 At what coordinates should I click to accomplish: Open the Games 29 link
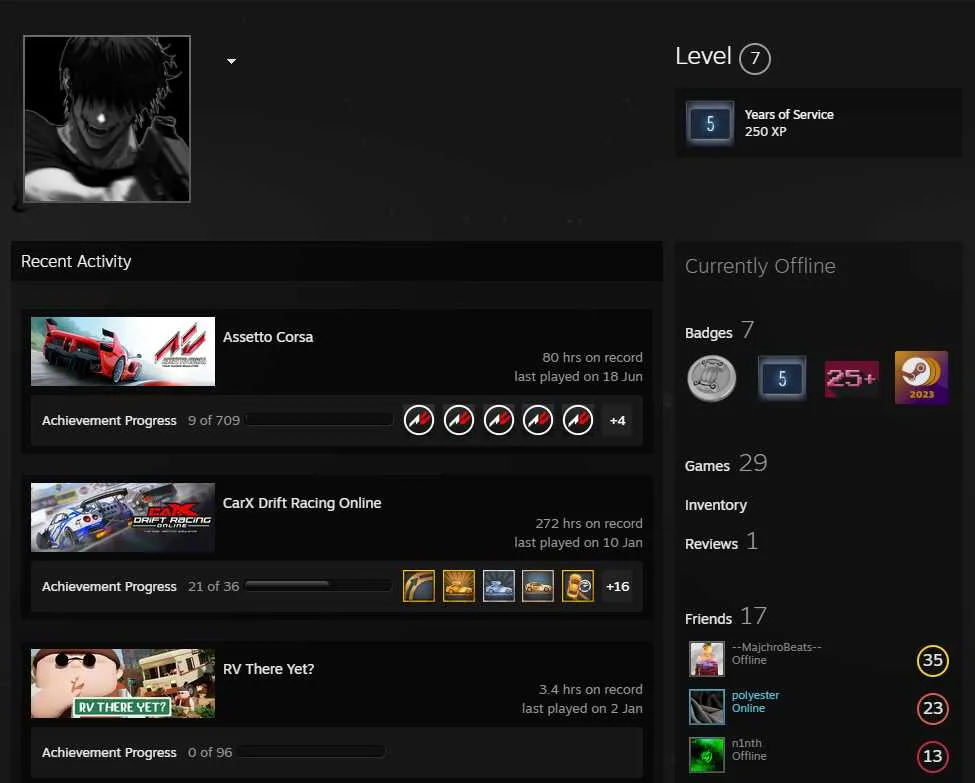tap(726, 463)
